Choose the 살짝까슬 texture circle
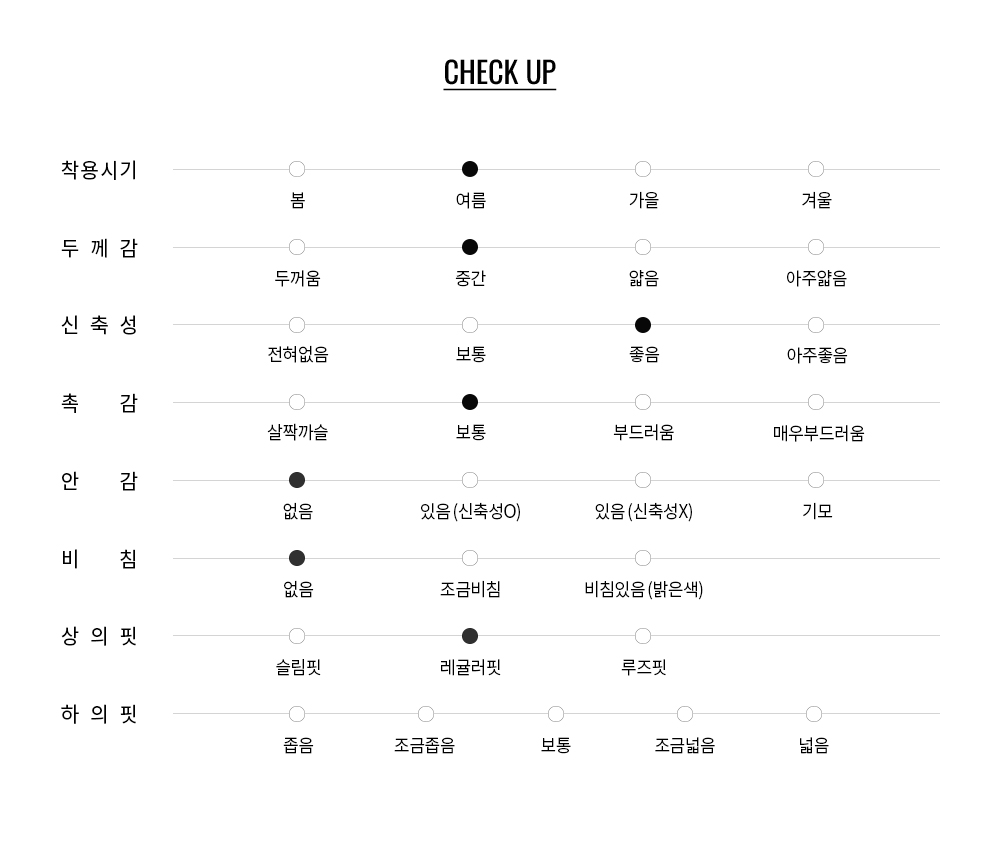The width and height of the screenshot is (1000, 852). click(297, 402)
